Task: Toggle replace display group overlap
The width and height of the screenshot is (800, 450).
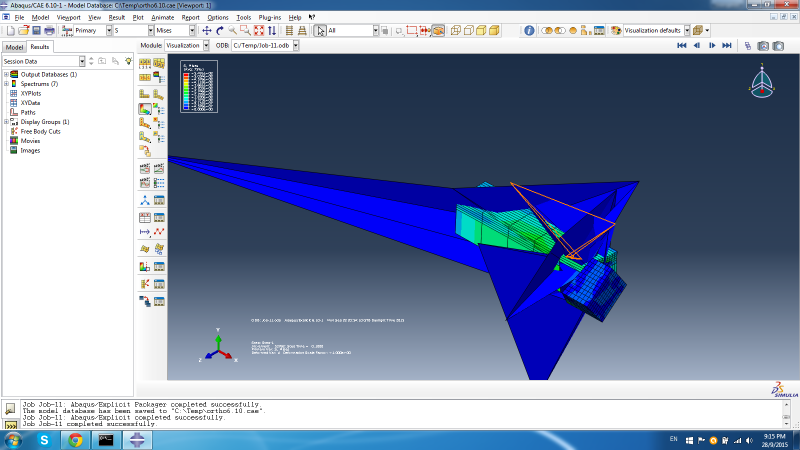Action: tap(546, 31)
